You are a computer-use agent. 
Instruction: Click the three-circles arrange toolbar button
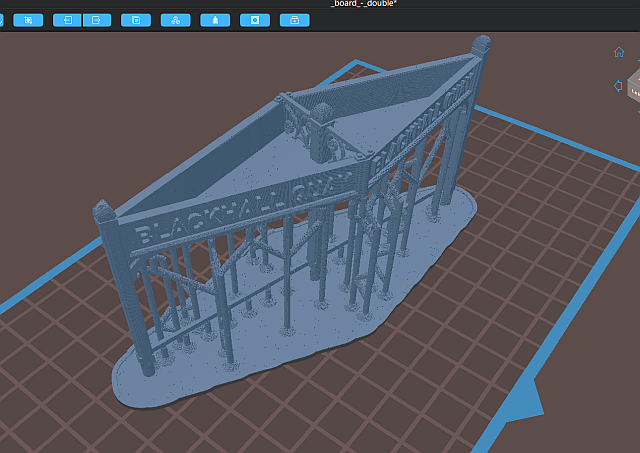176,20
